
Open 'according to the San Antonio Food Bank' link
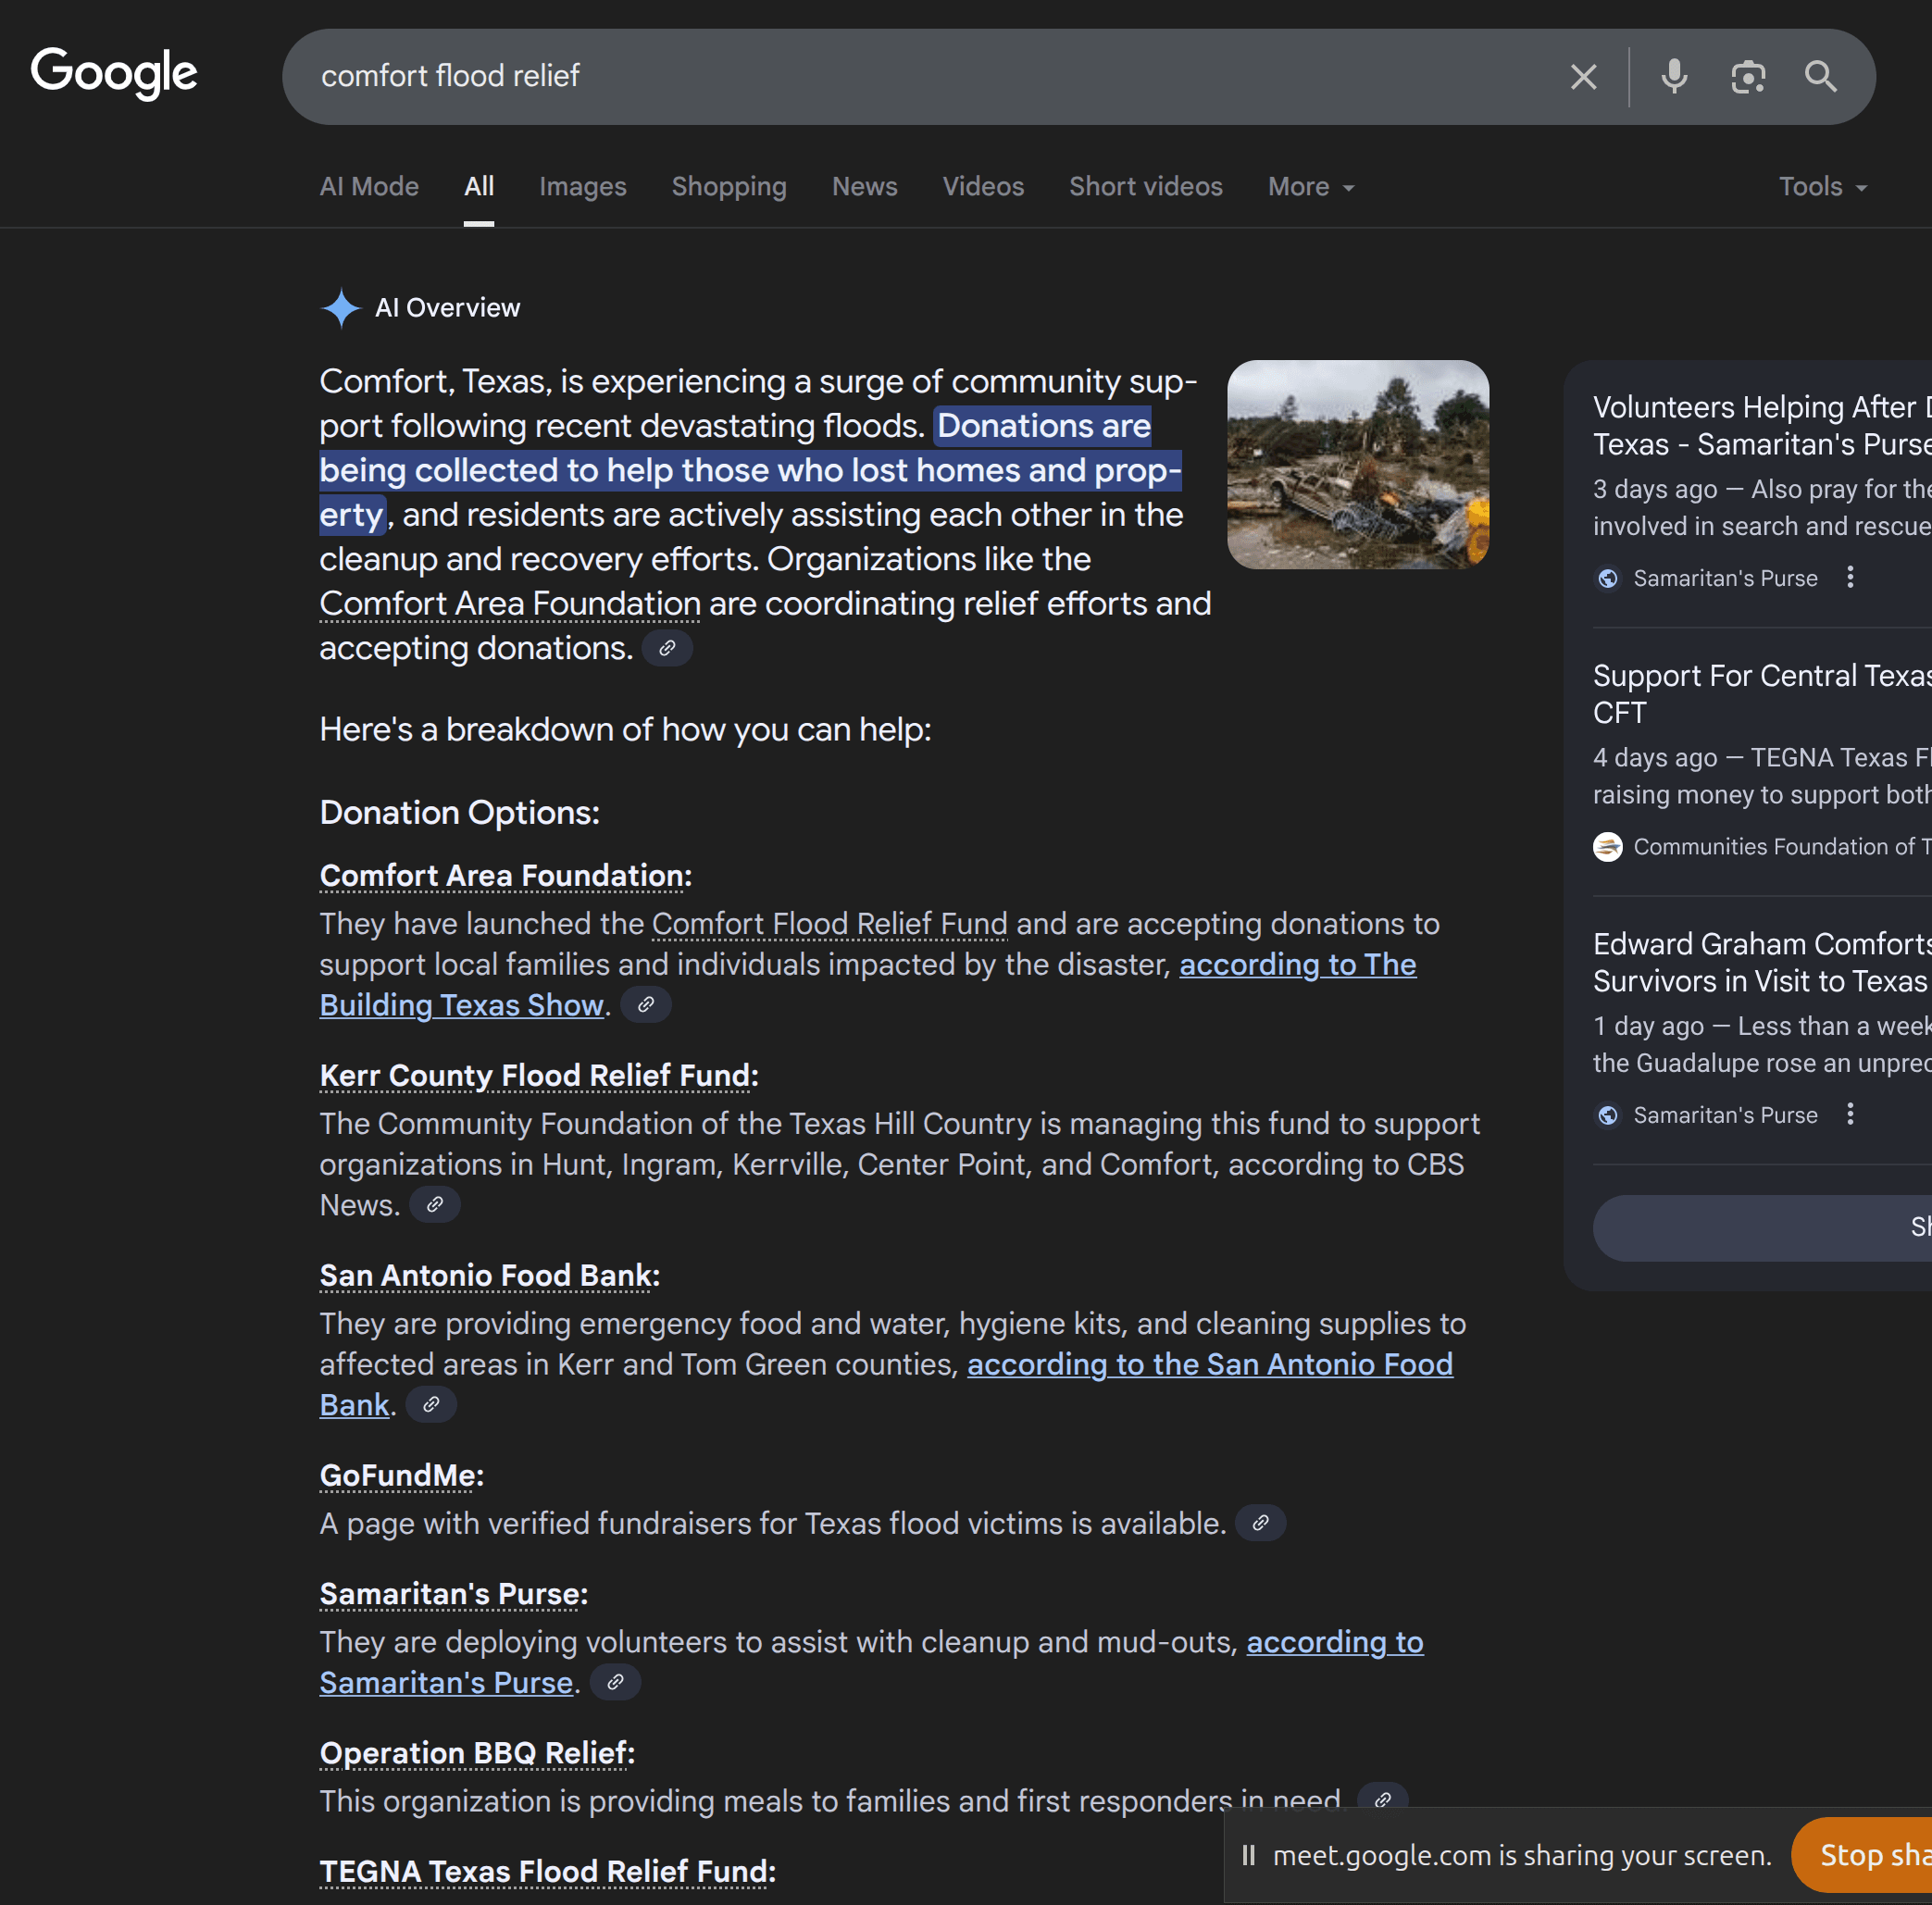(1209, 1365)
